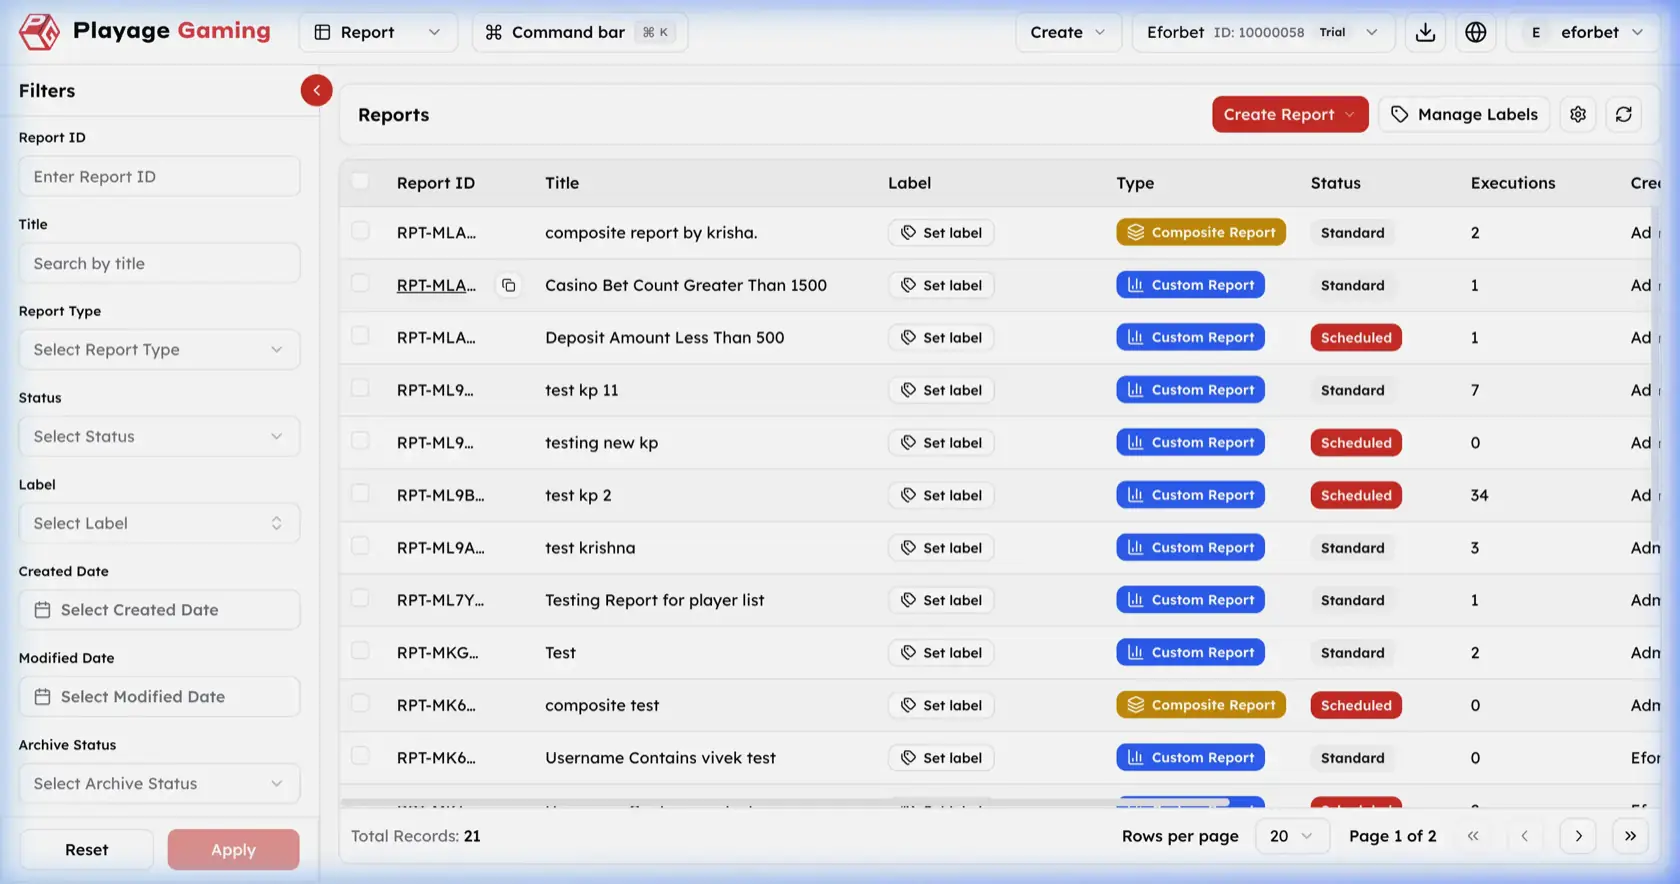The height and width of the screenshot is (884, 1680).
Task: Click the Create Report button
Action: 1290,114
